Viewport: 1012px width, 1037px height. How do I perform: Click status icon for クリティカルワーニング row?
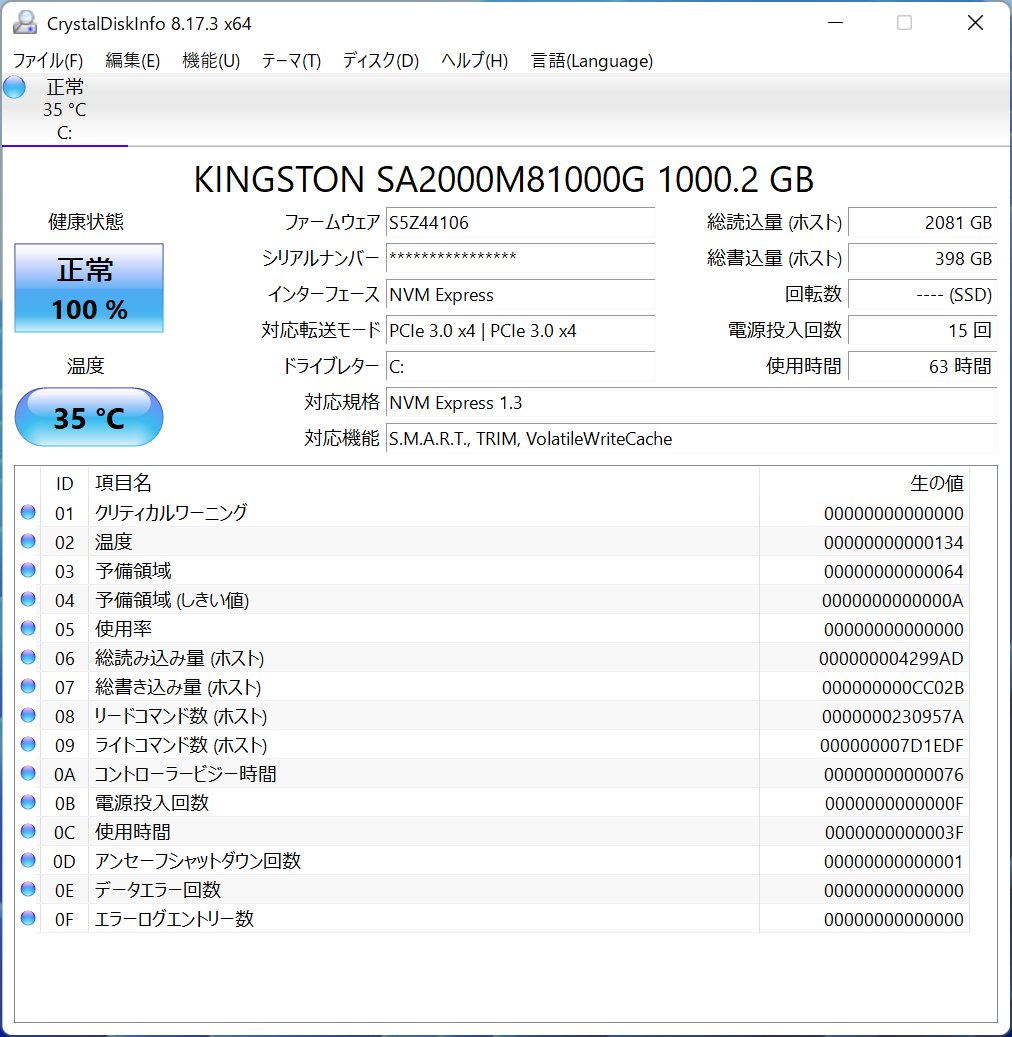click(28, 513)
